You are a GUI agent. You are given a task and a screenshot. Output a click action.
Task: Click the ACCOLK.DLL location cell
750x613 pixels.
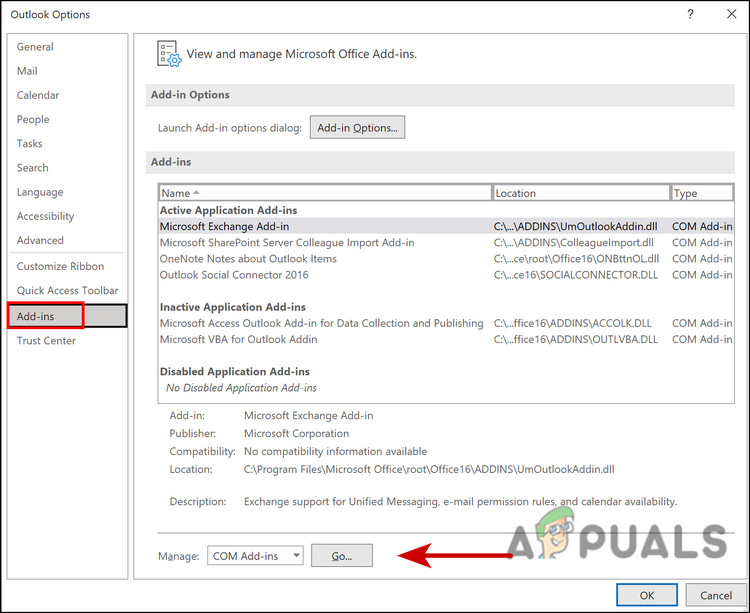[573, 324]
